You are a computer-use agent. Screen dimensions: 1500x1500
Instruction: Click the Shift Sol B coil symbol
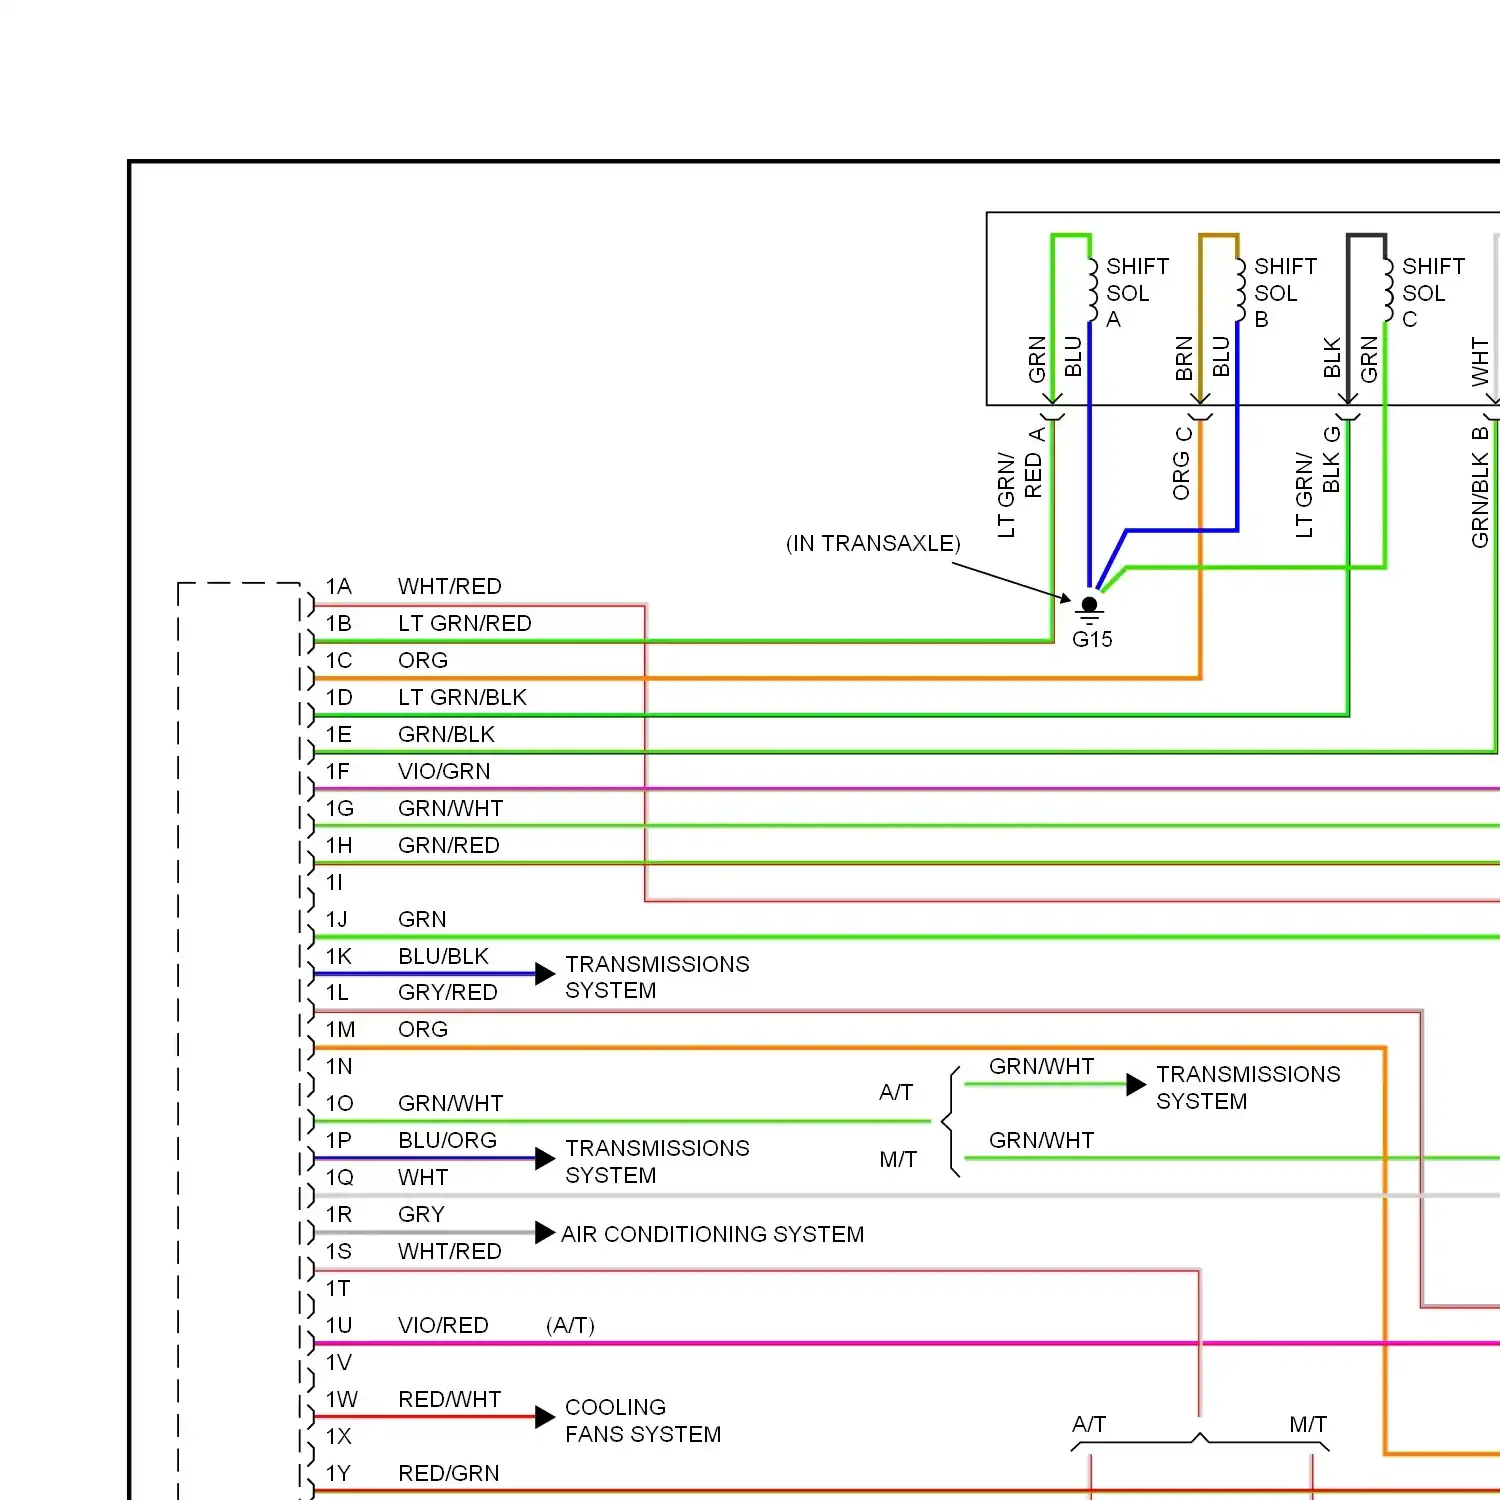pyautogui.click(x=1240, y=290)
